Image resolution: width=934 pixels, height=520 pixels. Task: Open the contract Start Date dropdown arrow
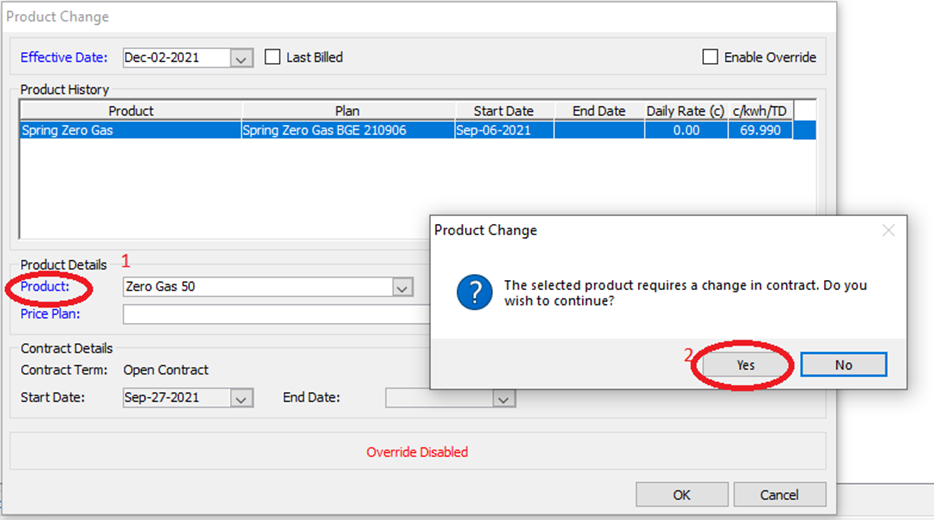click(241, 398)
